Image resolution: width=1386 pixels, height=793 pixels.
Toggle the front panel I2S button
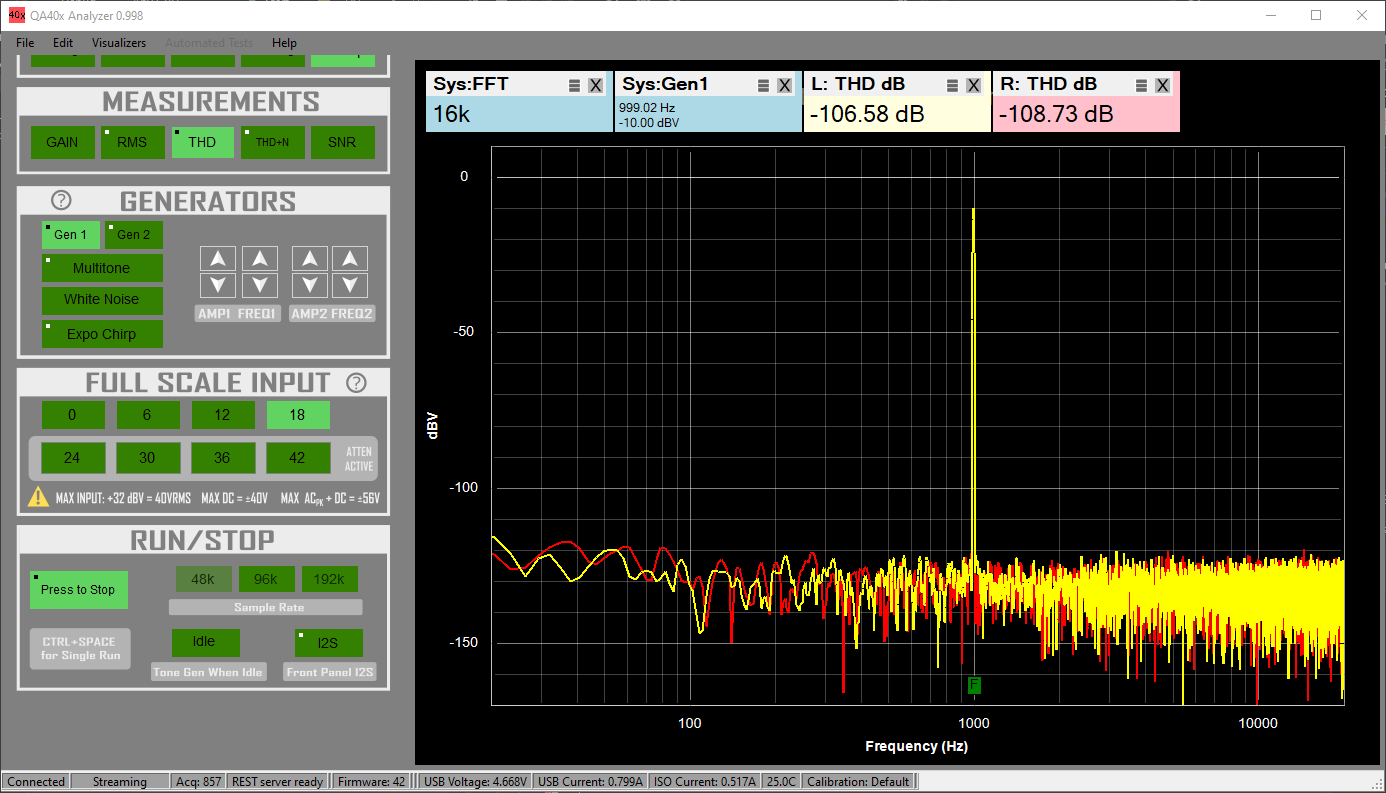coord(328,643)
